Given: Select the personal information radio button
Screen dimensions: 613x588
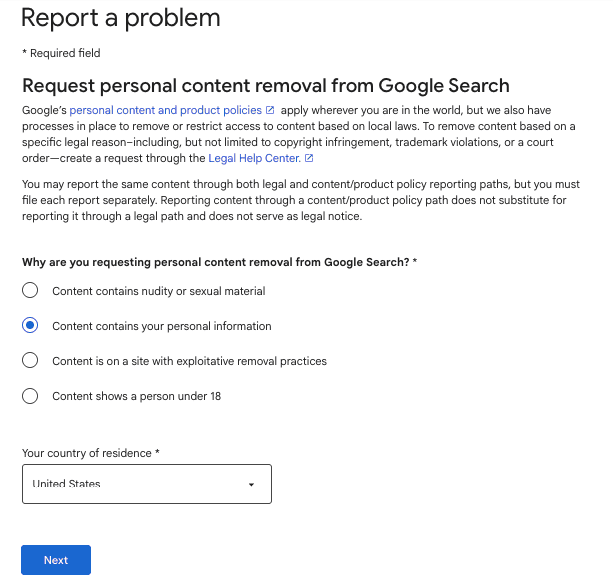Looking at the screenshot, I should 30,326.
